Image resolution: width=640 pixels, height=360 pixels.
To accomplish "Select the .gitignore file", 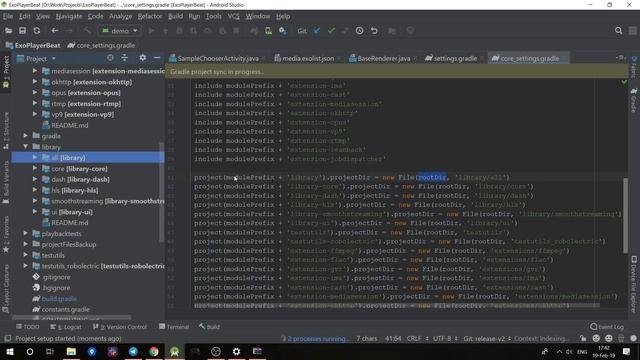I will [56, 277].
